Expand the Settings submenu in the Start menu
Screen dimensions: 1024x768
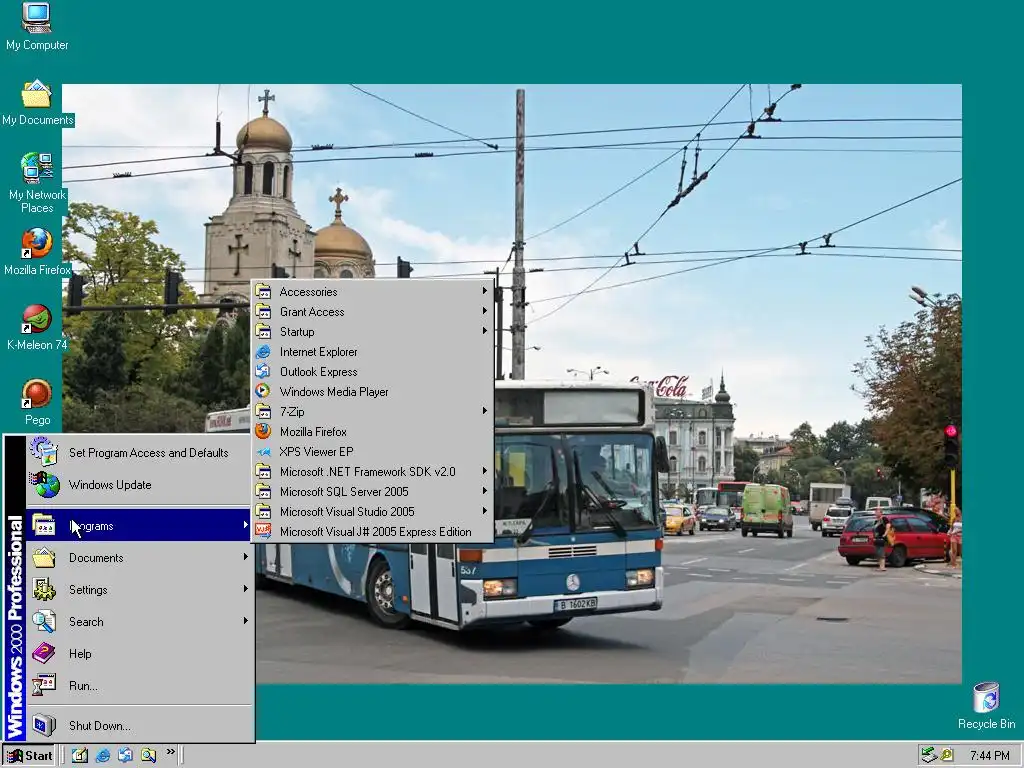click(x=139, y=589)
